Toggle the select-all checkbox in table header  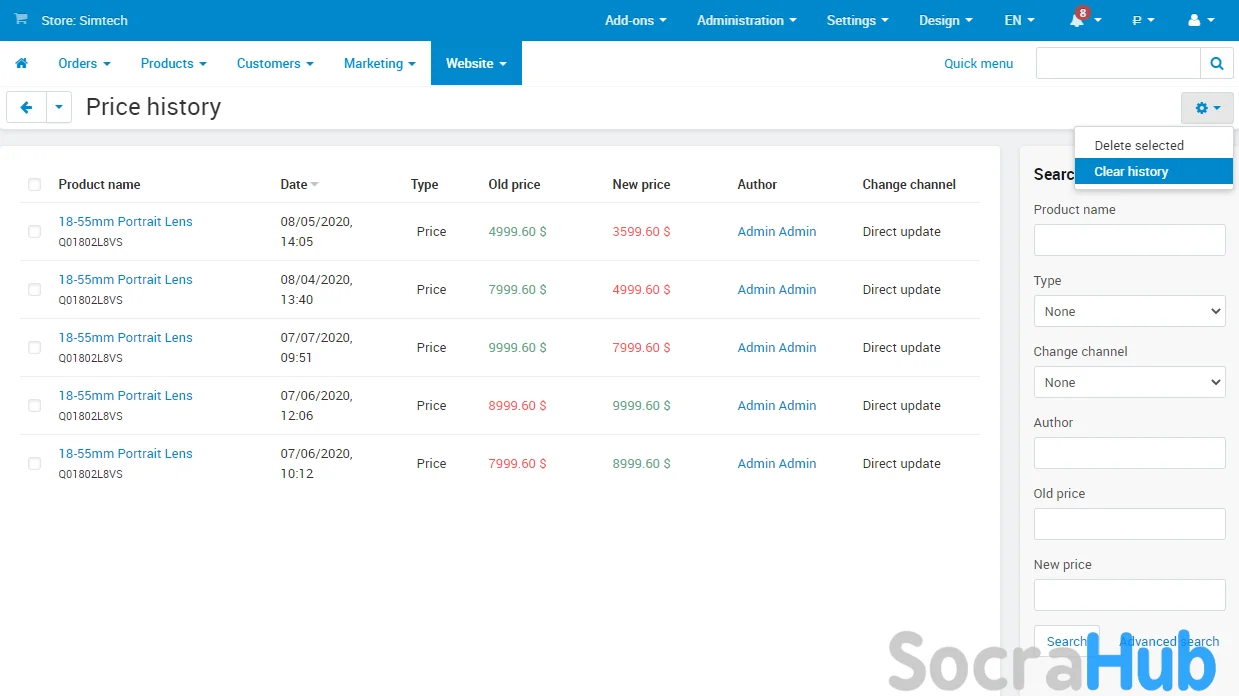[35, 184]
